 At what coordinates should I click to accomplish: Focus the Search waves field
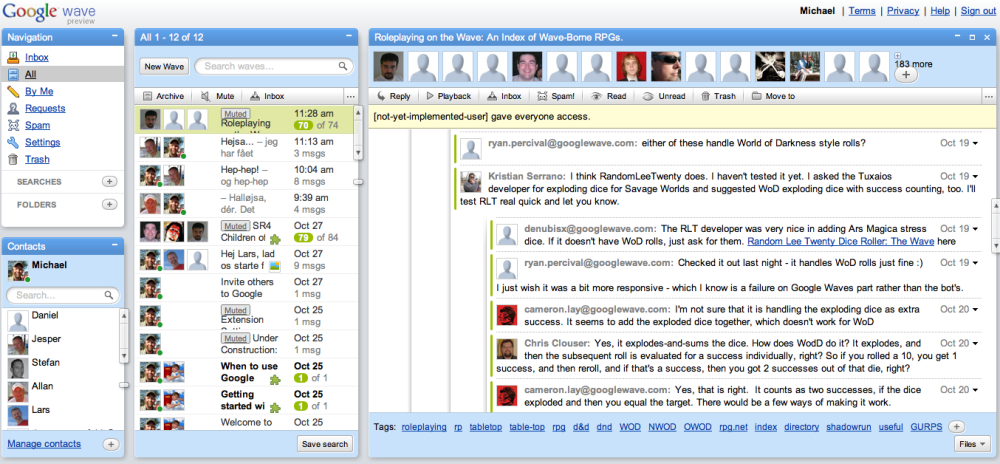coord(274,66)
